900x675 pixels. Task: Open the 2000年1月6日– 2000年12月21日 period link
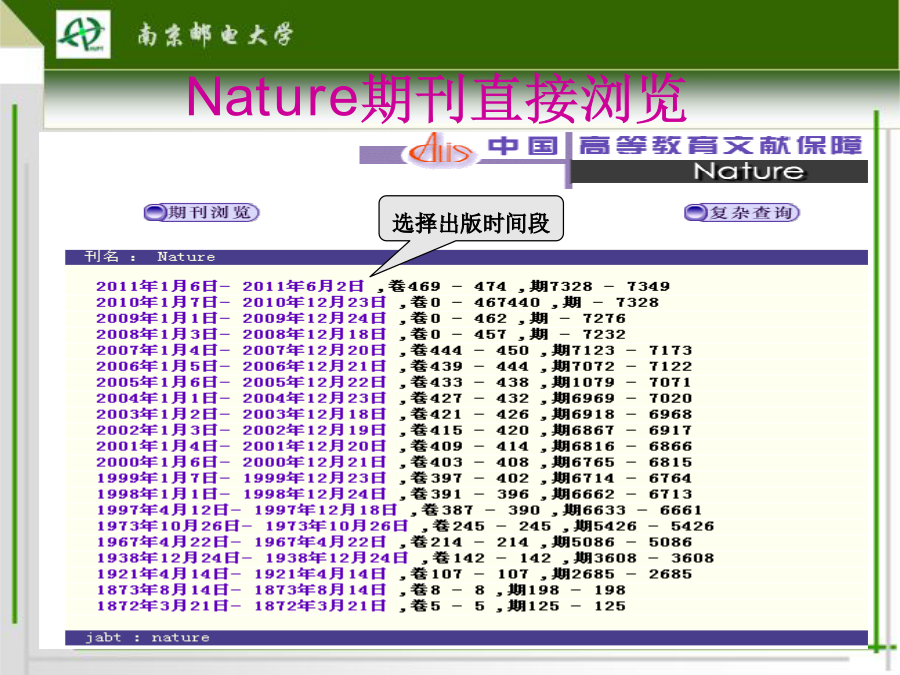[x=241, y=462]
